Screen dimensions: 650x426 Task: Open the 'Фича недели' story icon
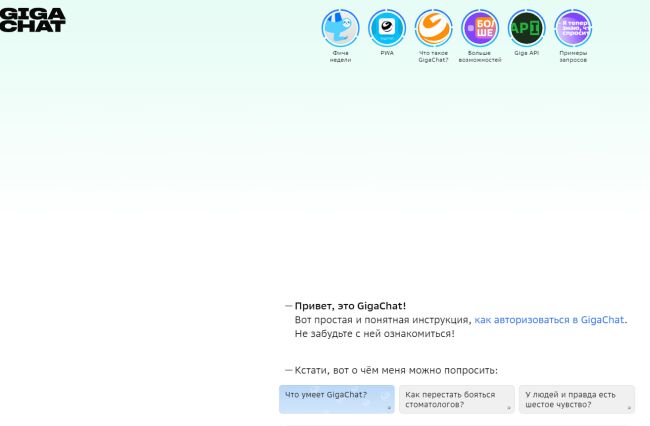tap(340, 28)
